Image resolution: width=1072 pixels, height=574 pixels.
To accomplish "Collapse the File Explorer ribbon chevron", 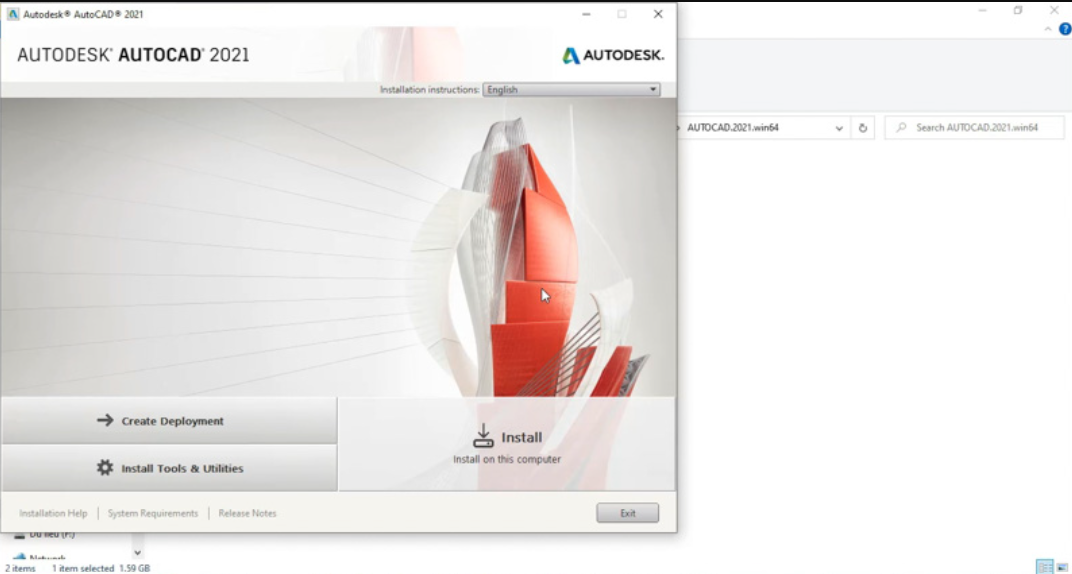I will pos(1048,29).
